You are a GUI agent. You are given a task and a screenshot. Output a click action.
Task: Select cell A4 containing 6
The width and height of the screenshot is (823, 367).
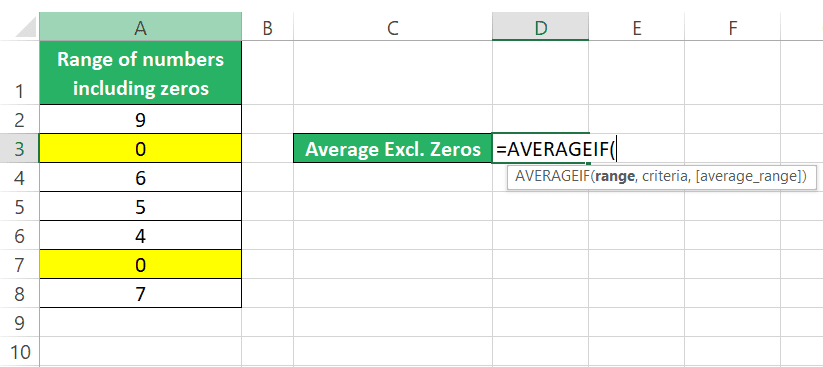tap(140, 177)
